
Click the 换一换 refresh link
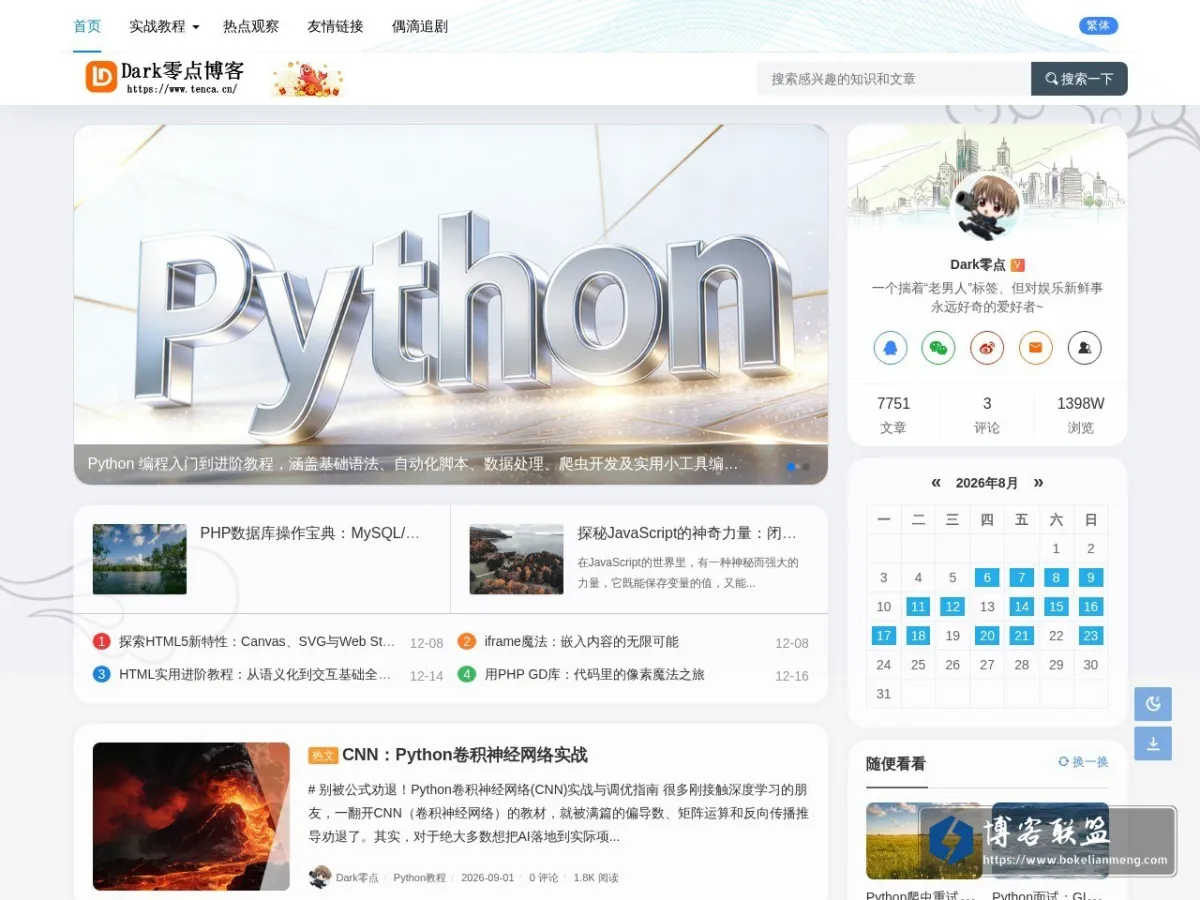click(x=1083, y=762)
